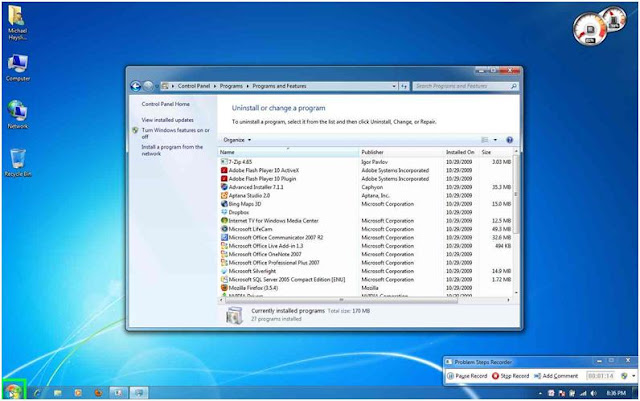Select Microsoft LifeCam row
The height and width of the screenshot is (401, 640).
click(365, 229)
